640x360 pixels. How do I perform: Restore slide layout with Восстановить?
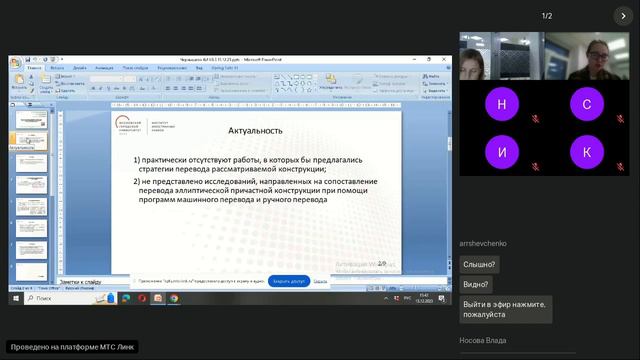(70, 84)
